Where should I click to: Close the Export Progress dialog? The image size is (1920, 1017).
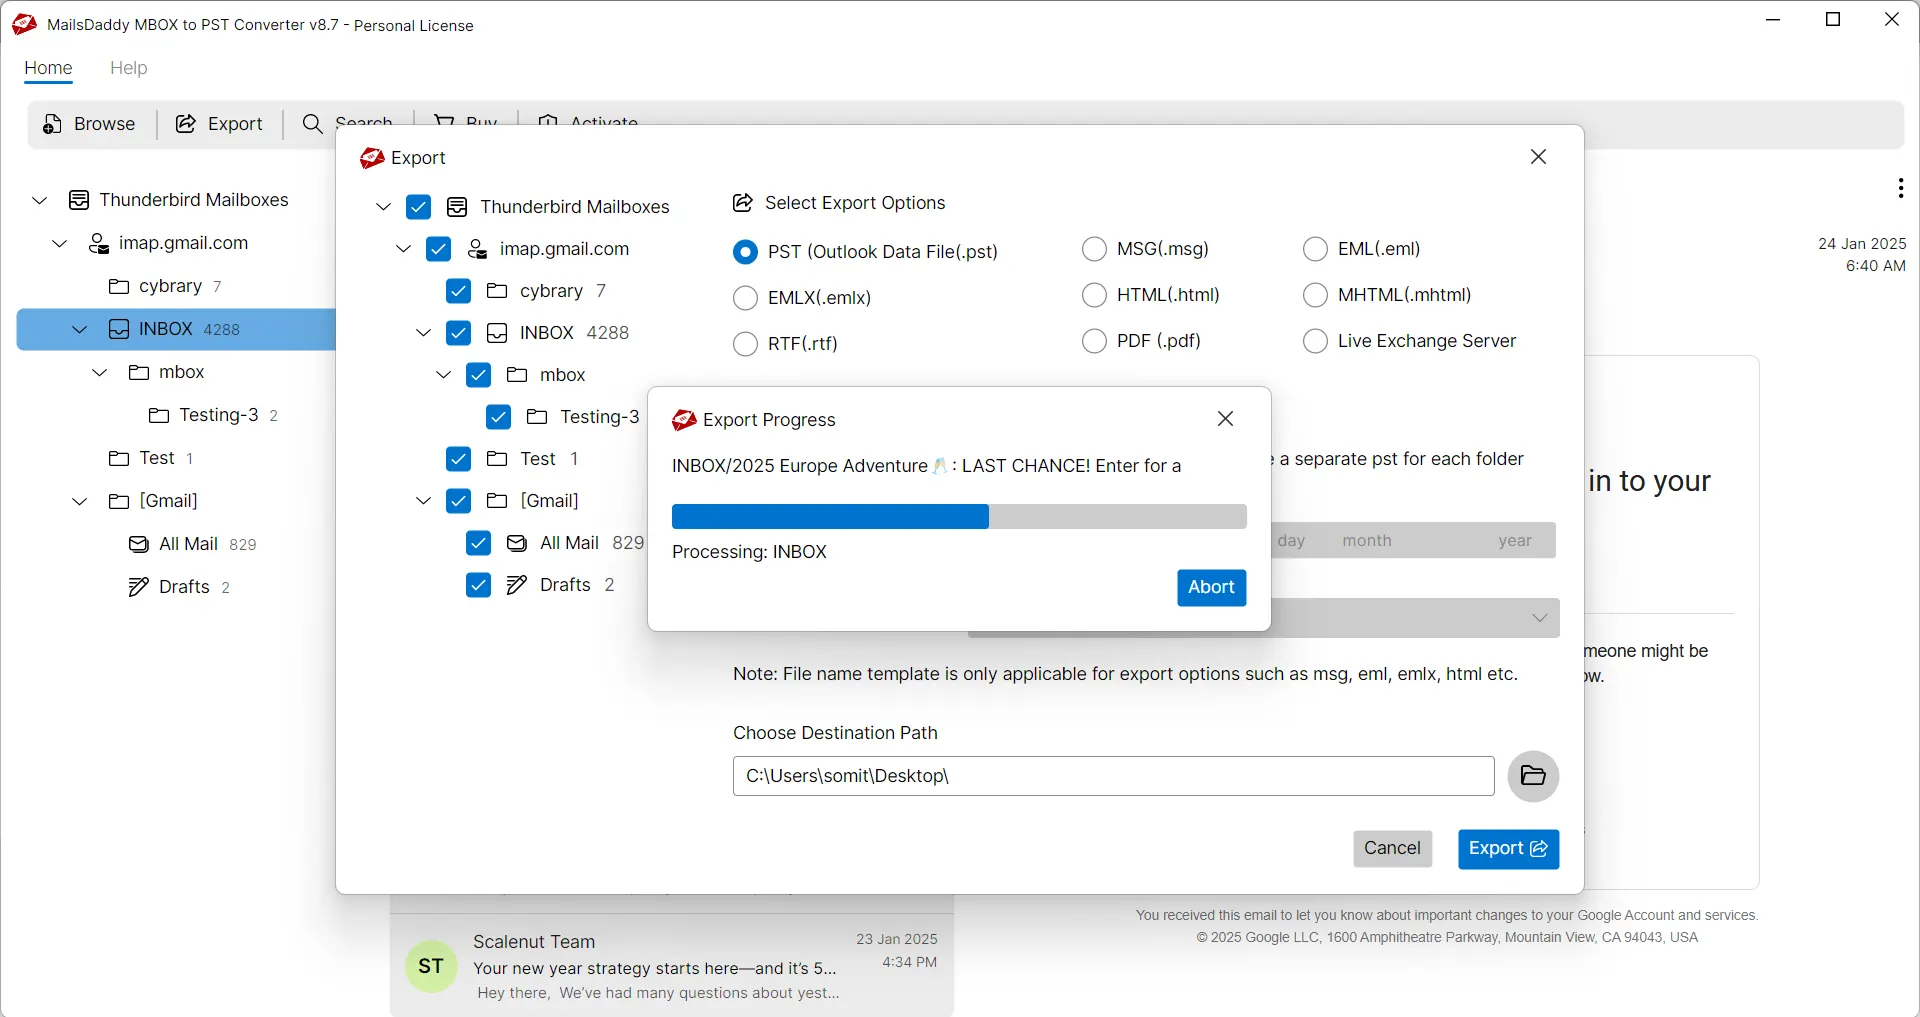point(1225,419)
